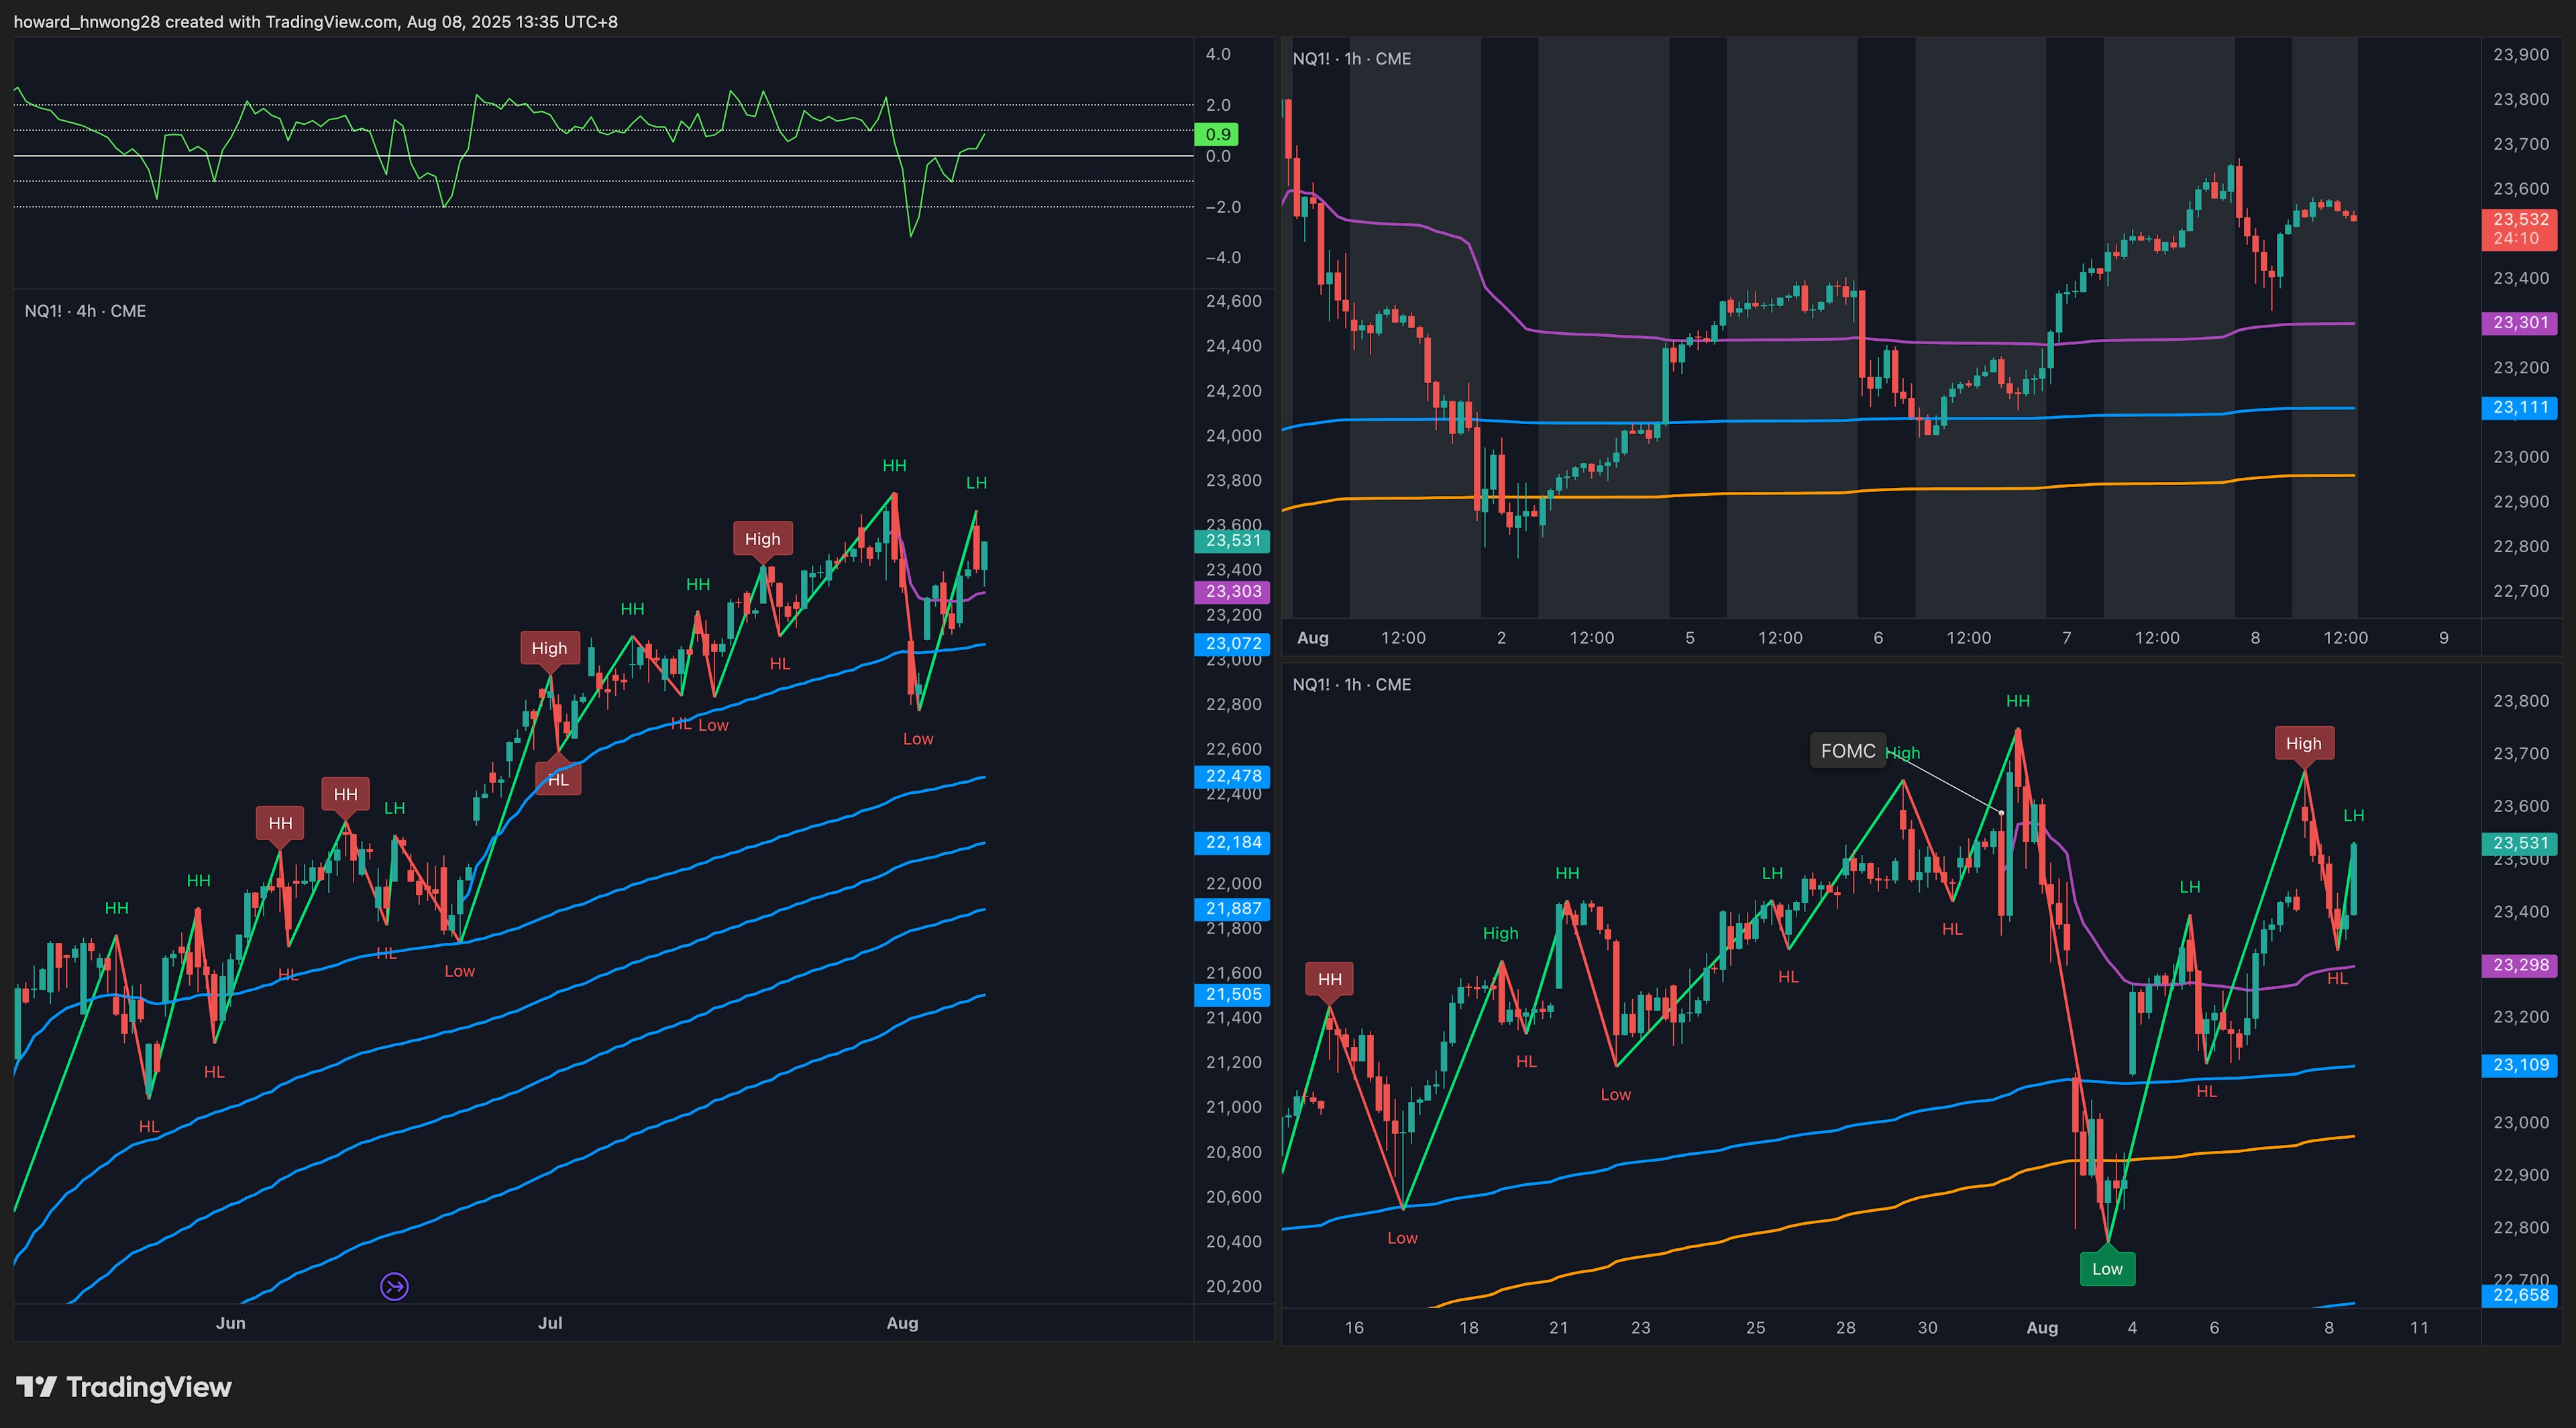Click the bottom-right NQ1! · 1h · CME title

pos(1351,684)
